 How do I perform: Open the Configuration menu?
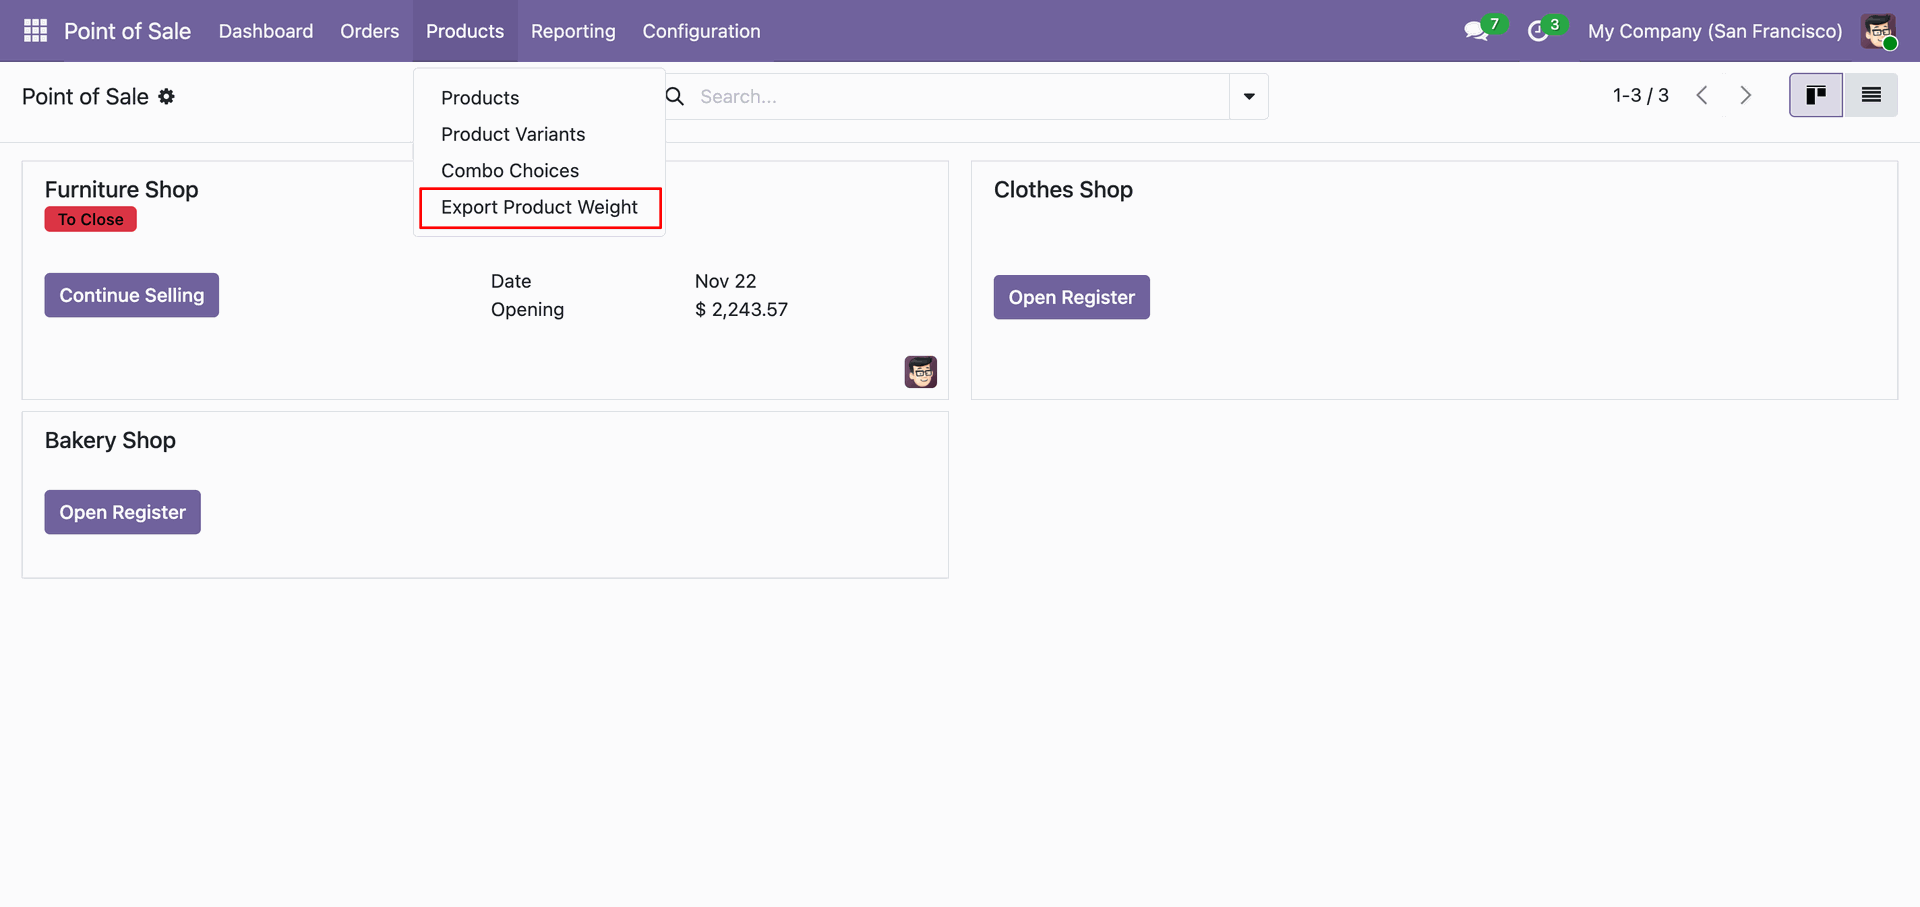(701, 31)
